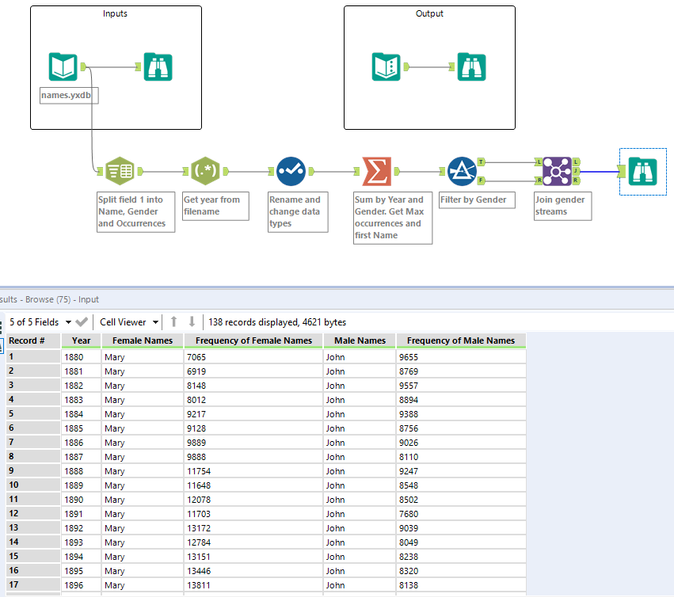The width and height of the screenshot is (674, 597).
Task: Click the Browse tool inside Inputs container
Action: click(157, 67)
